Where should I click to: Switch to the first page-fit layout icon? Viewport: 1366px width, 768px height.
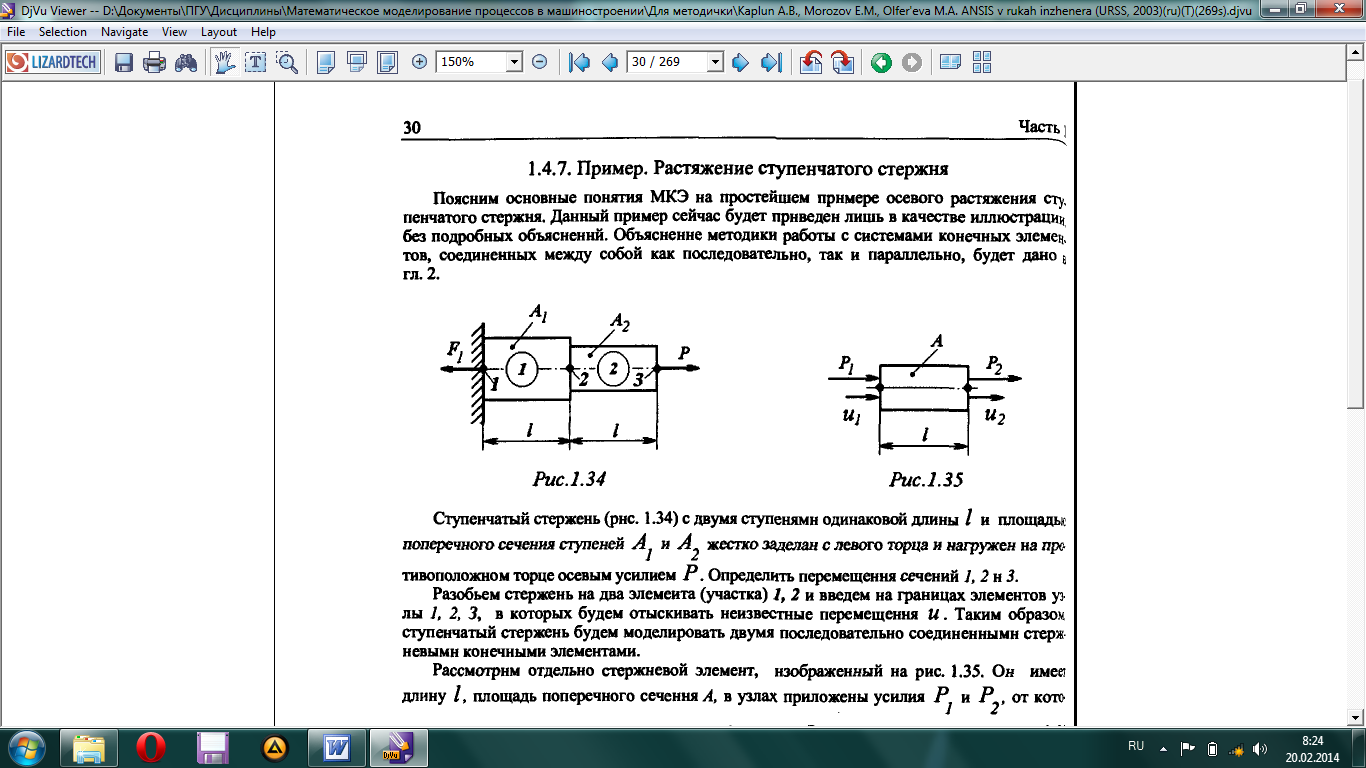[326, 62]
